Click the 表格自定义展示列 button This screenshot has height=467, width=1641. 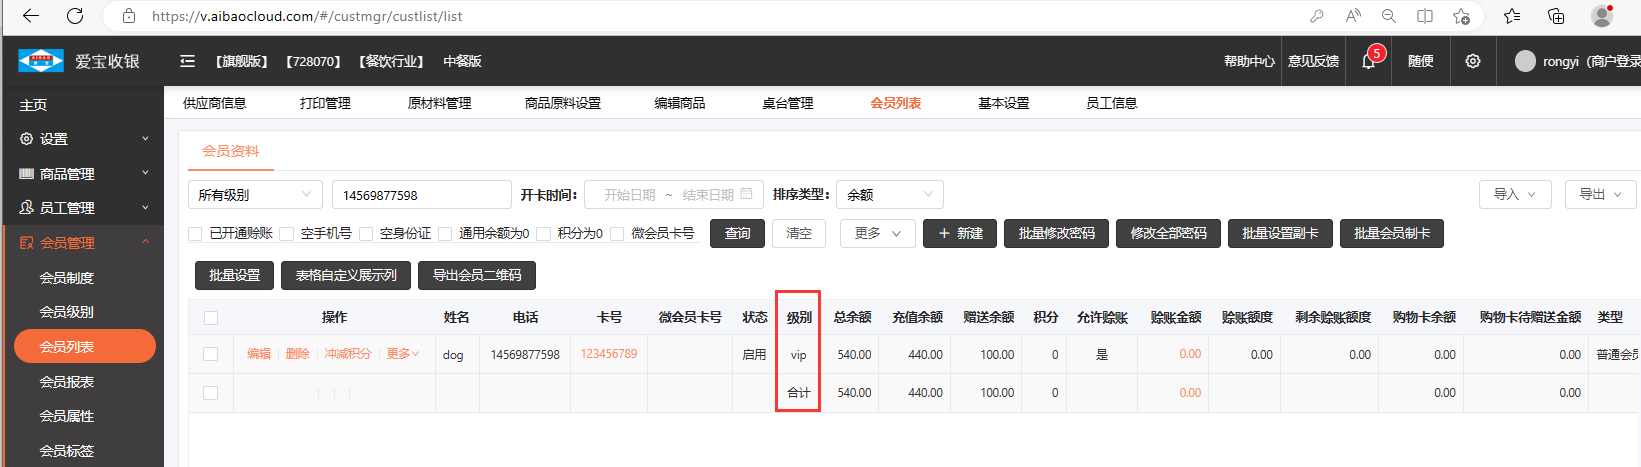click(x=346, y=275)
